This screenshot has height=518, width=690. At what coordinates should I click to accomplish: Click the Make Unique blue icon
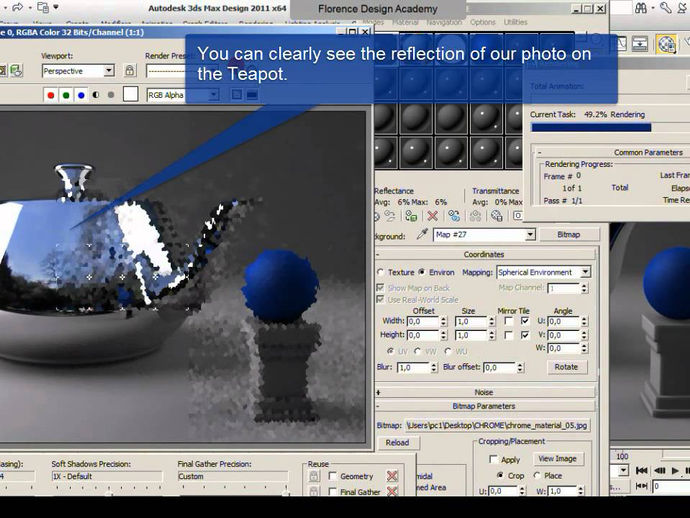(x=454, y=216)
